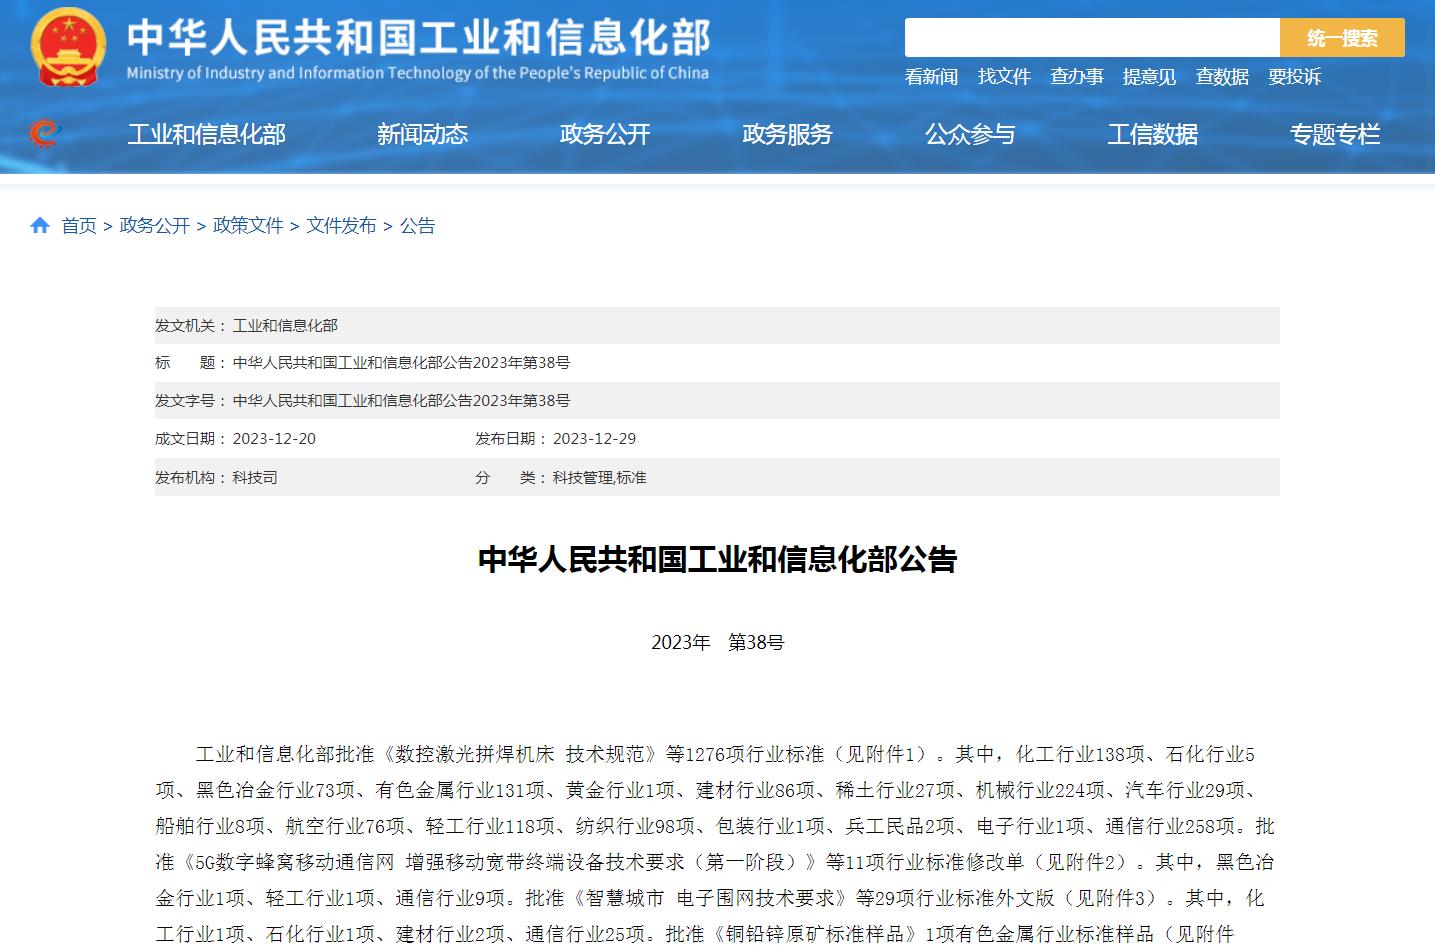Select 政务服务 in main navigation
The image size is (1435, 948).
pyautogui.click(x=787, y=134)
